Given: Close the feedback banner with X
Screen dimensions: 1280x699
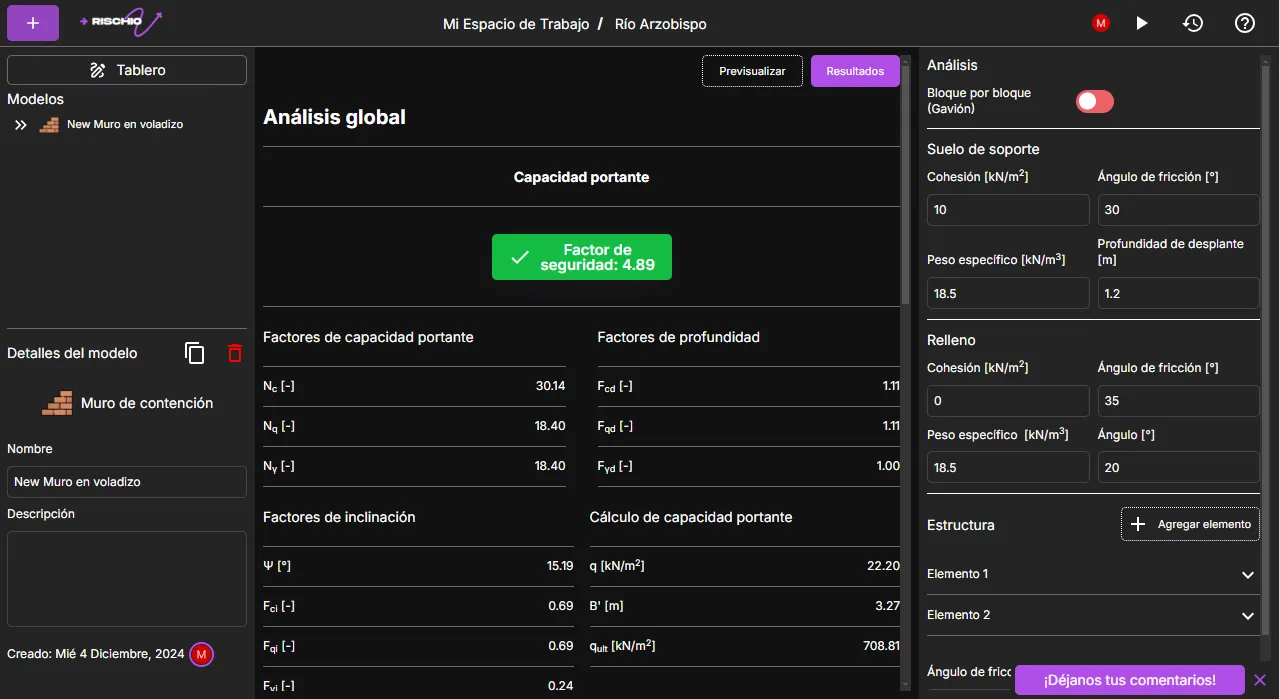Looking at the screenshot, I should click(x=1259, y=680).
